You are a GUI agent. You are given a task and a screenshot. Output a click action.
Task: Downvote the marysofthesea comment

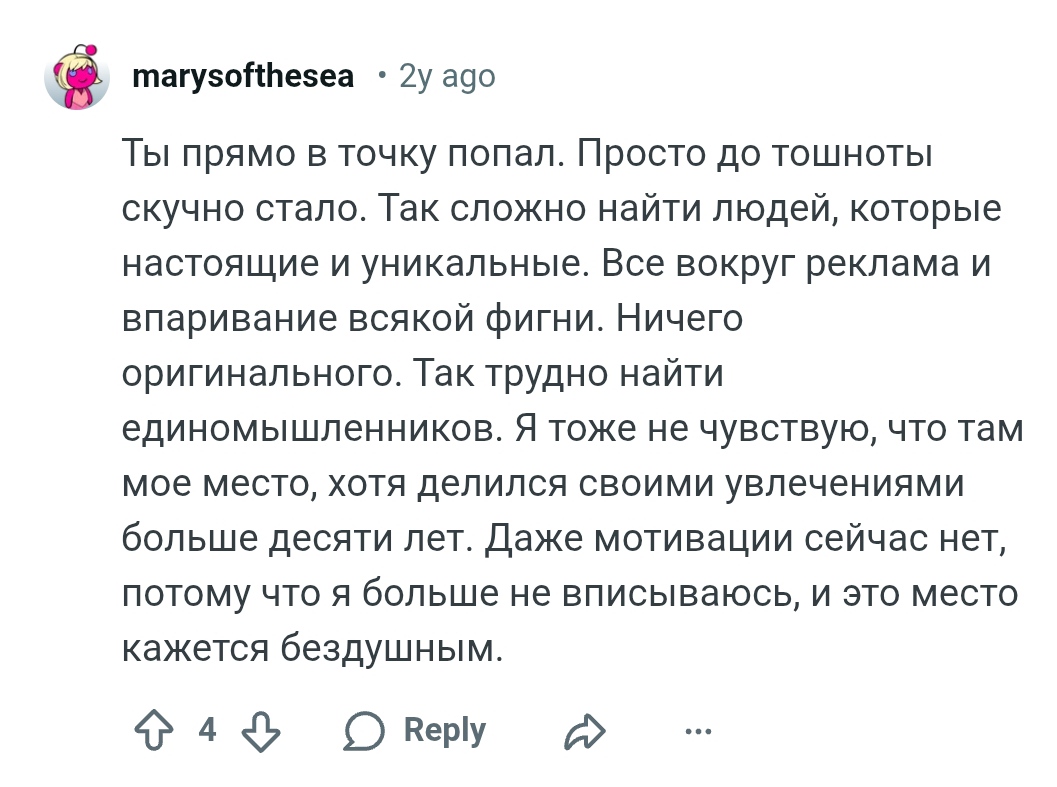pos(261,731)
